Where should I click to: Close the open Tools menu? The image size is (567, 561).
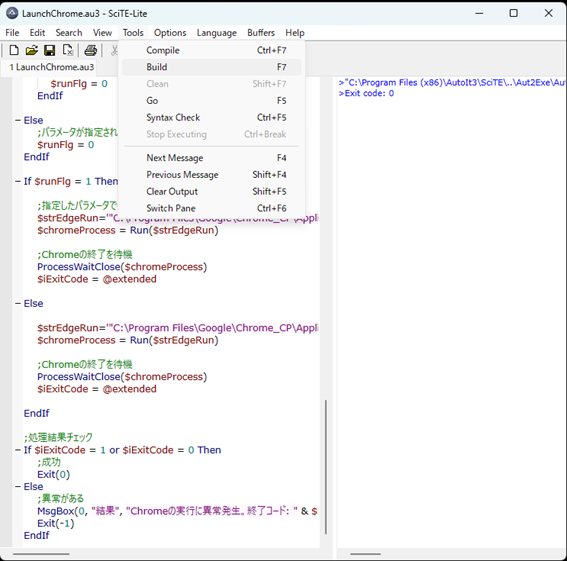[x=133, y=33]
